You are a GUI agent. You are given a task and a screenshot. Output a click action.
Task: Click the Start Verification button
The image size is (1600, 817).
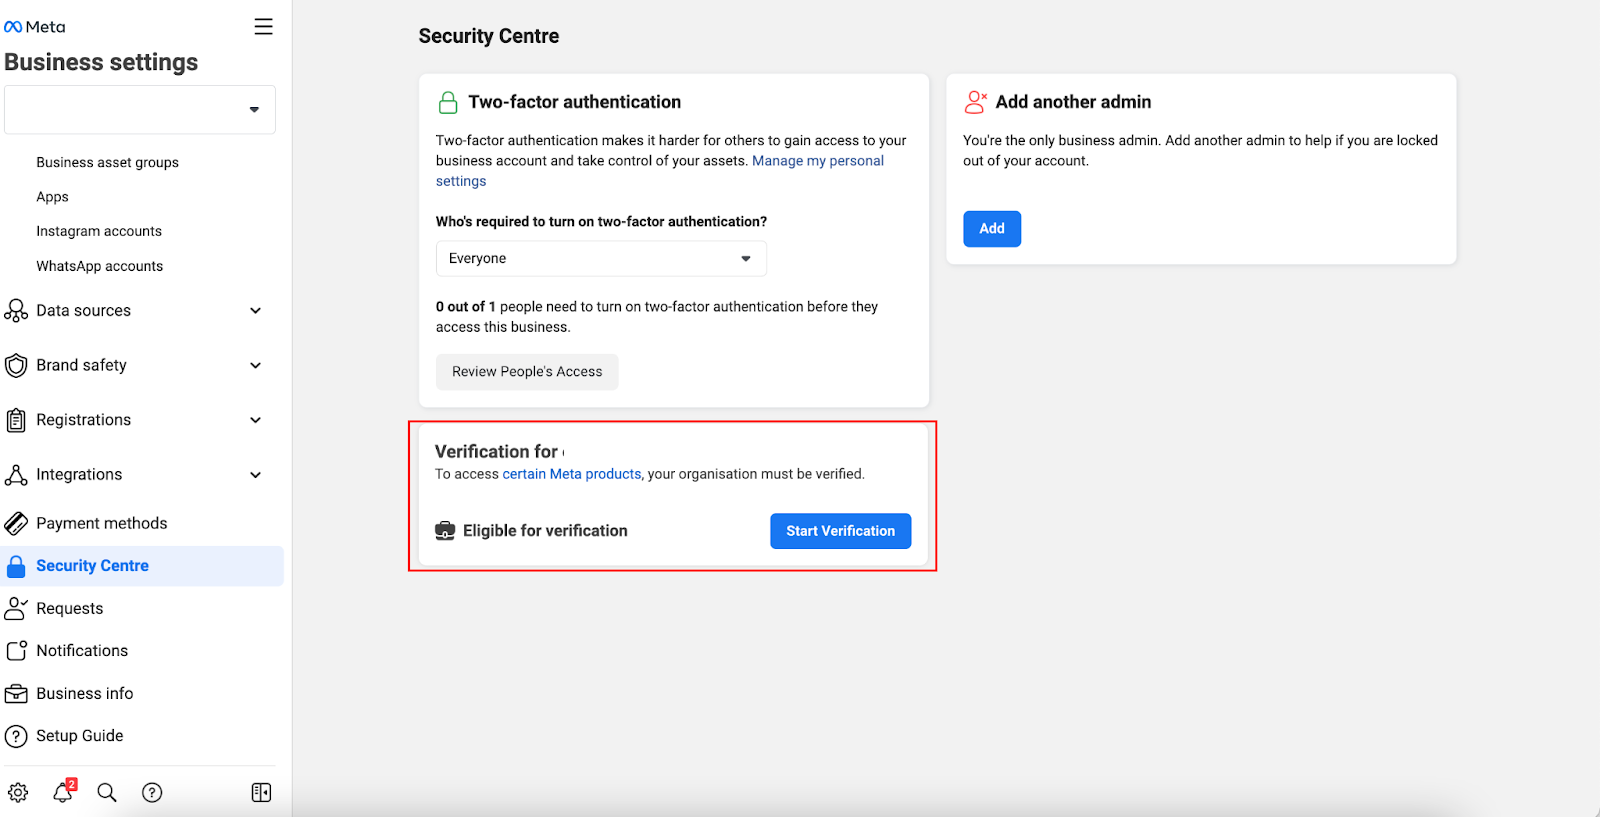click(840, 531)
